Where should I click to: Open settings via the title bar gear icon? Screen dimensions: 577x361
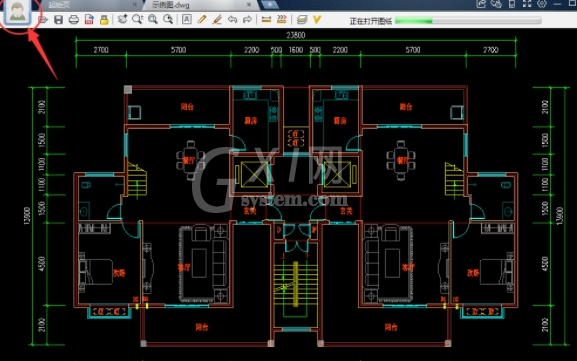click(x=542, y=4)
